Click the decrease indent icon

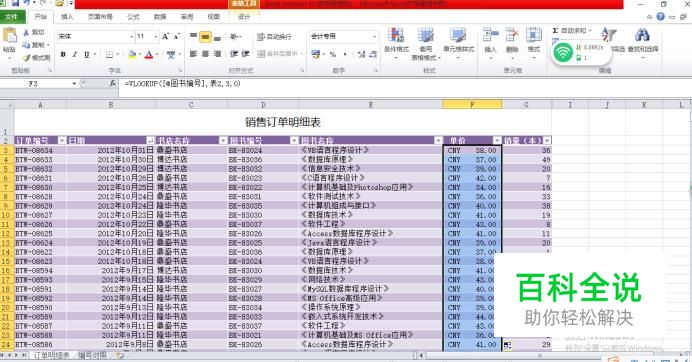pos(234,54)
